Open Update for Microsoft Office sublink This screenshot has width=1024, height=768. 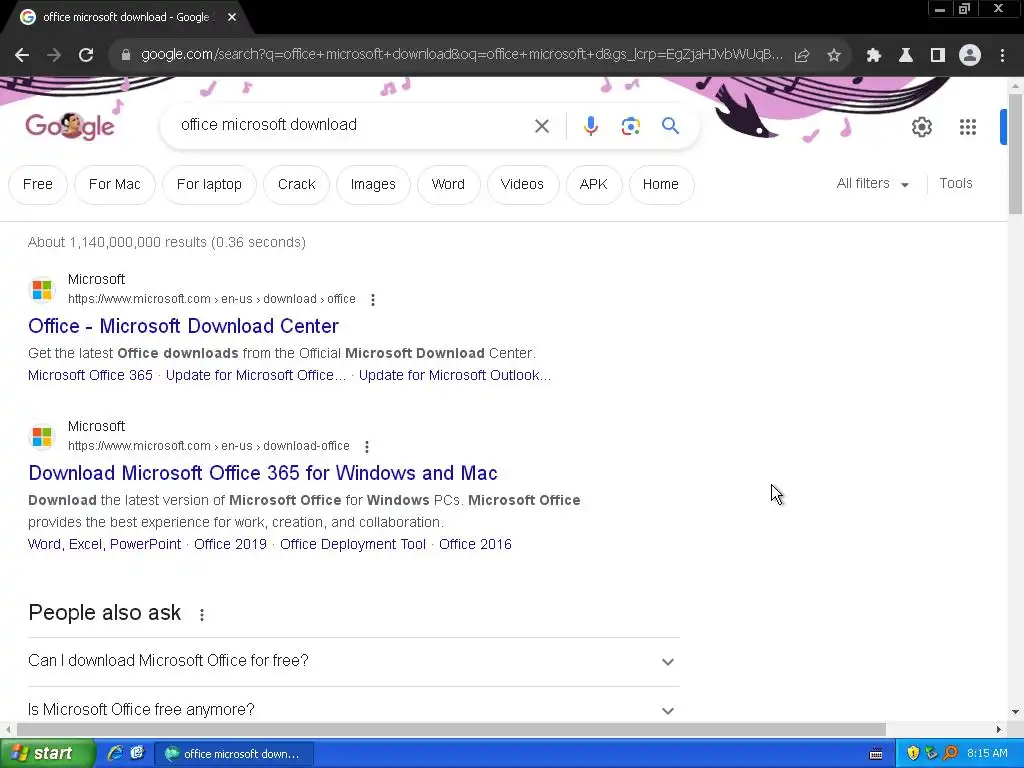click(256, 376)
